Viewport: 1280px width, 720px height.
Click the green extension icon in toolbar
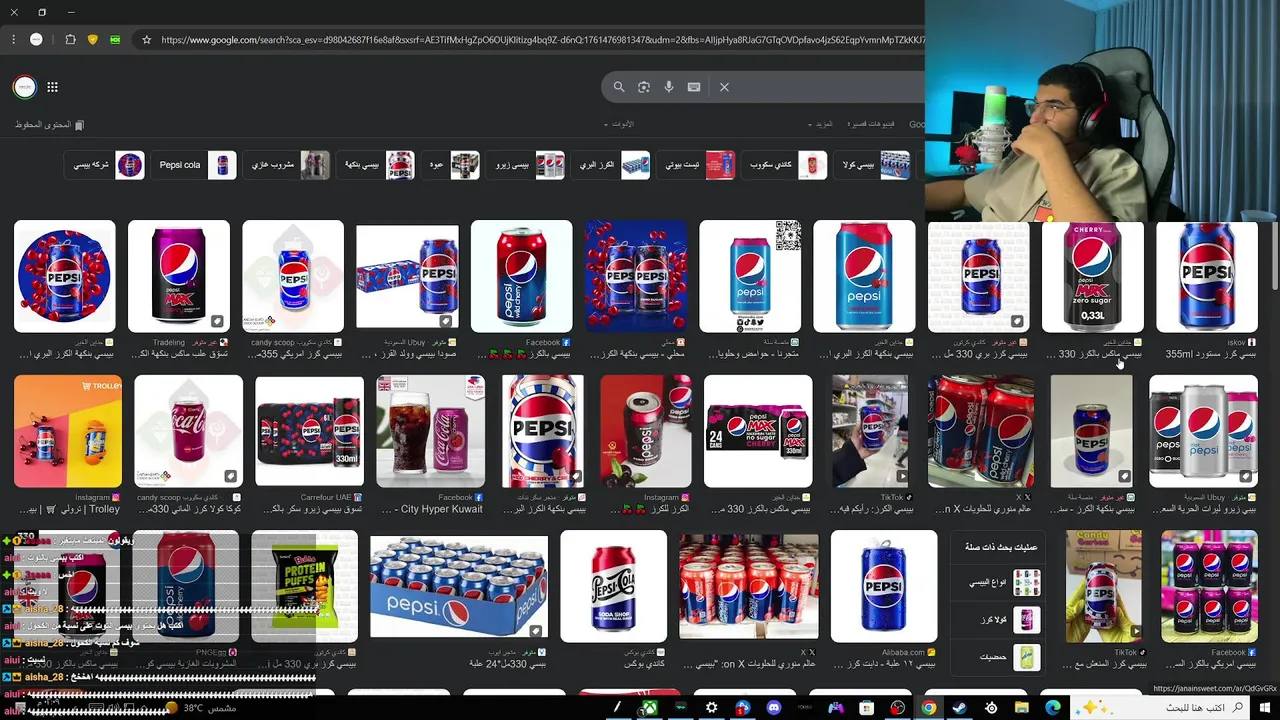(x=115, y=40)
